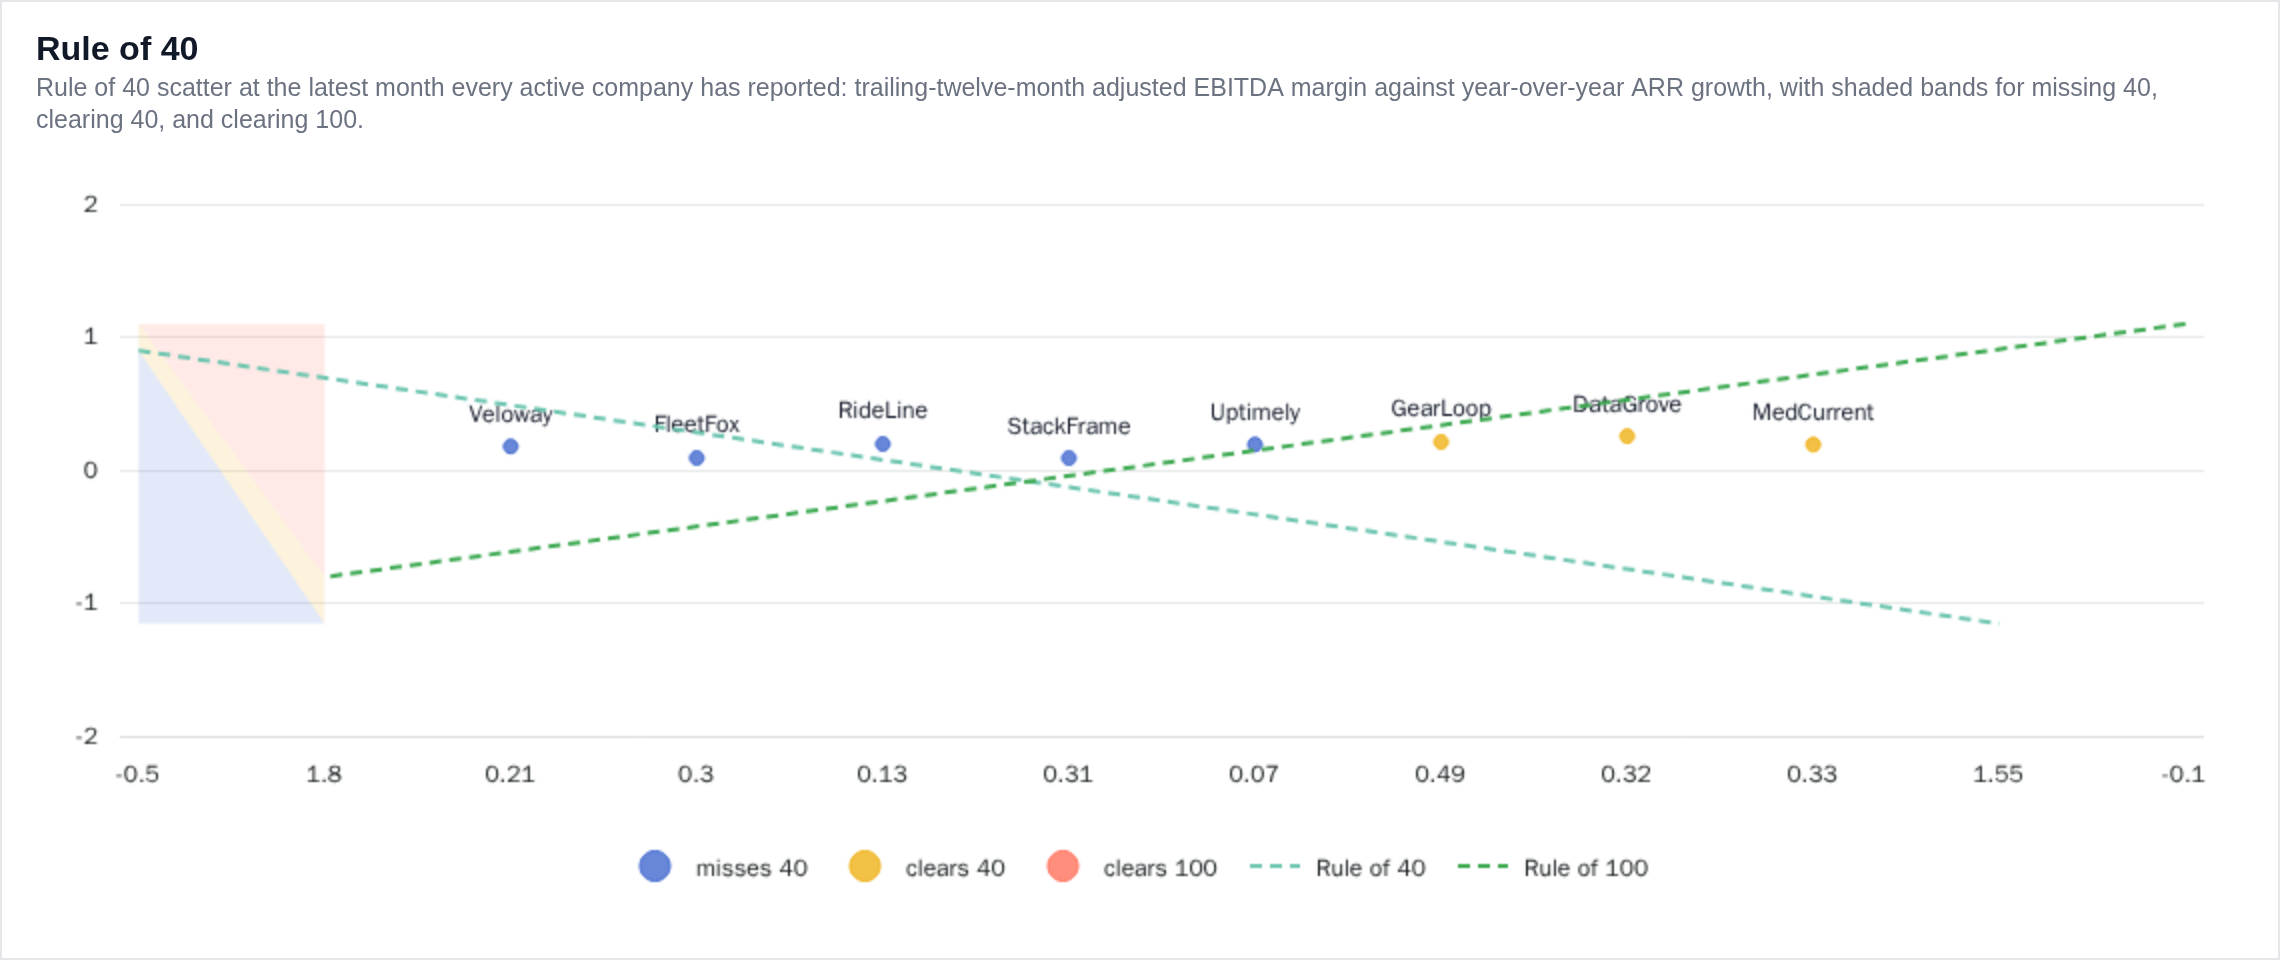This screenshot has width=2280, height=960.
Task: Select the GearLoop data point
Action: click(x=1441, y=442)
